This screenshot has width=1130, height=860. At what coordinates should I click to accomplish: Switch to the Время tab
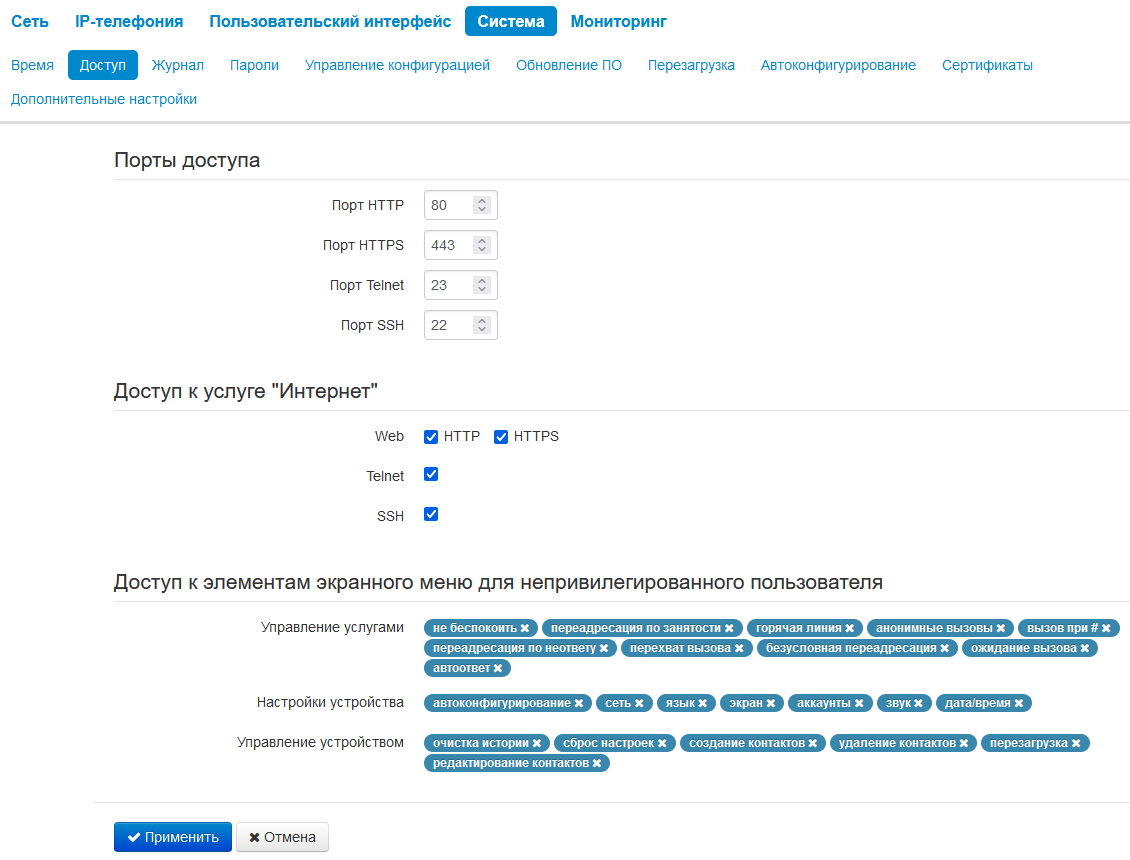32,65
